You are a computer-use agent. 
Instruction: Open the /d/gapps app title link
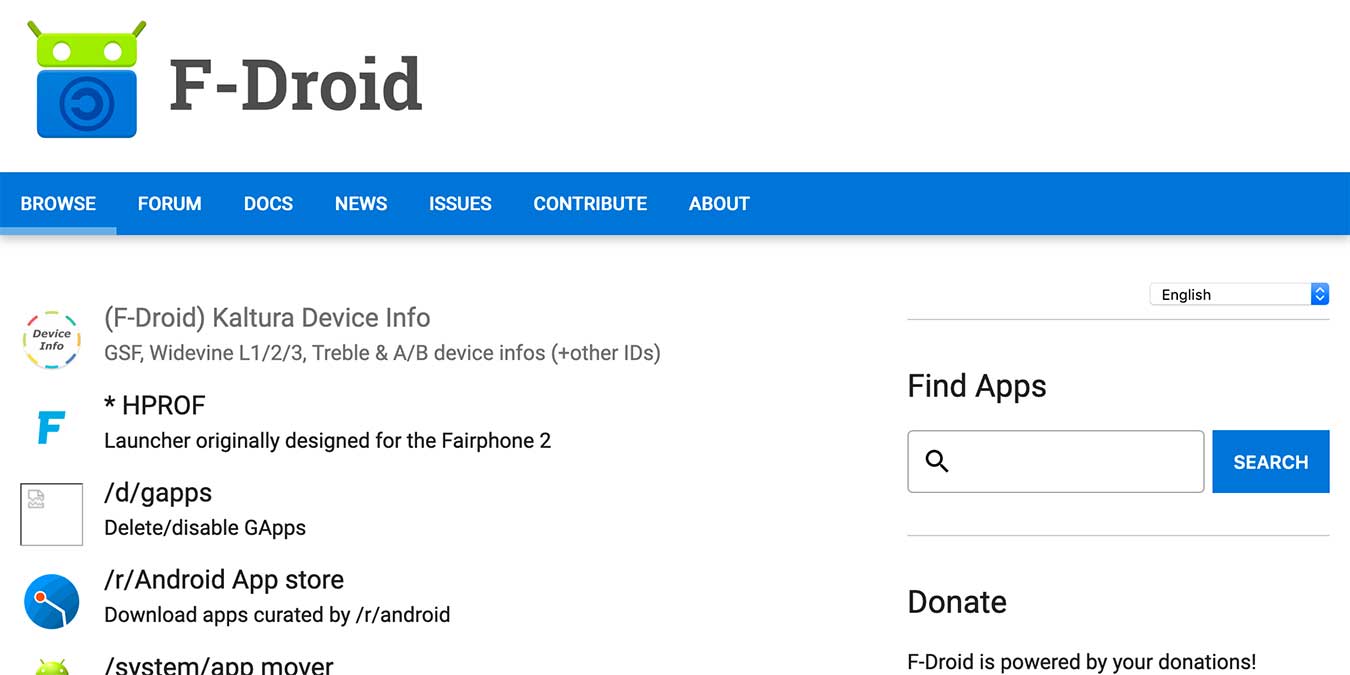[x=158, y=493]
